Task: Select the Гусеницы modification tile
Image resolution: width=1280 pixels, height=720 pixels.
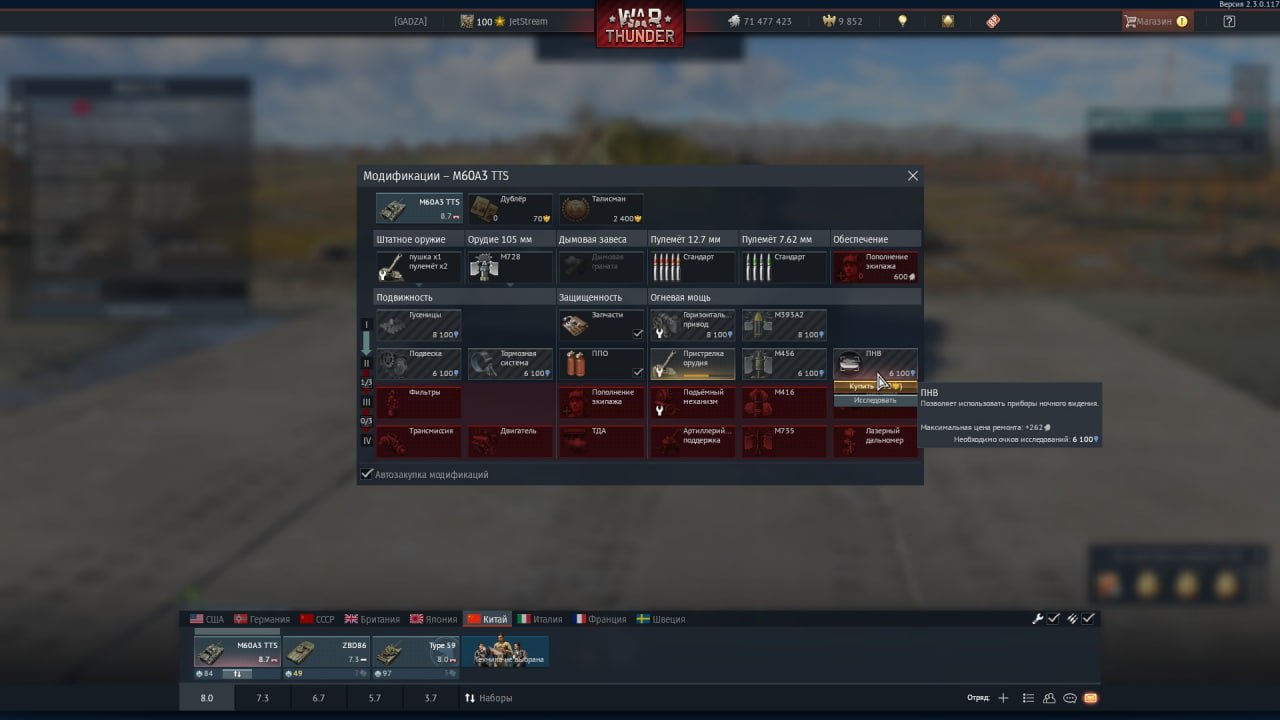Action: pyautogui.click(x=418, y=325)
